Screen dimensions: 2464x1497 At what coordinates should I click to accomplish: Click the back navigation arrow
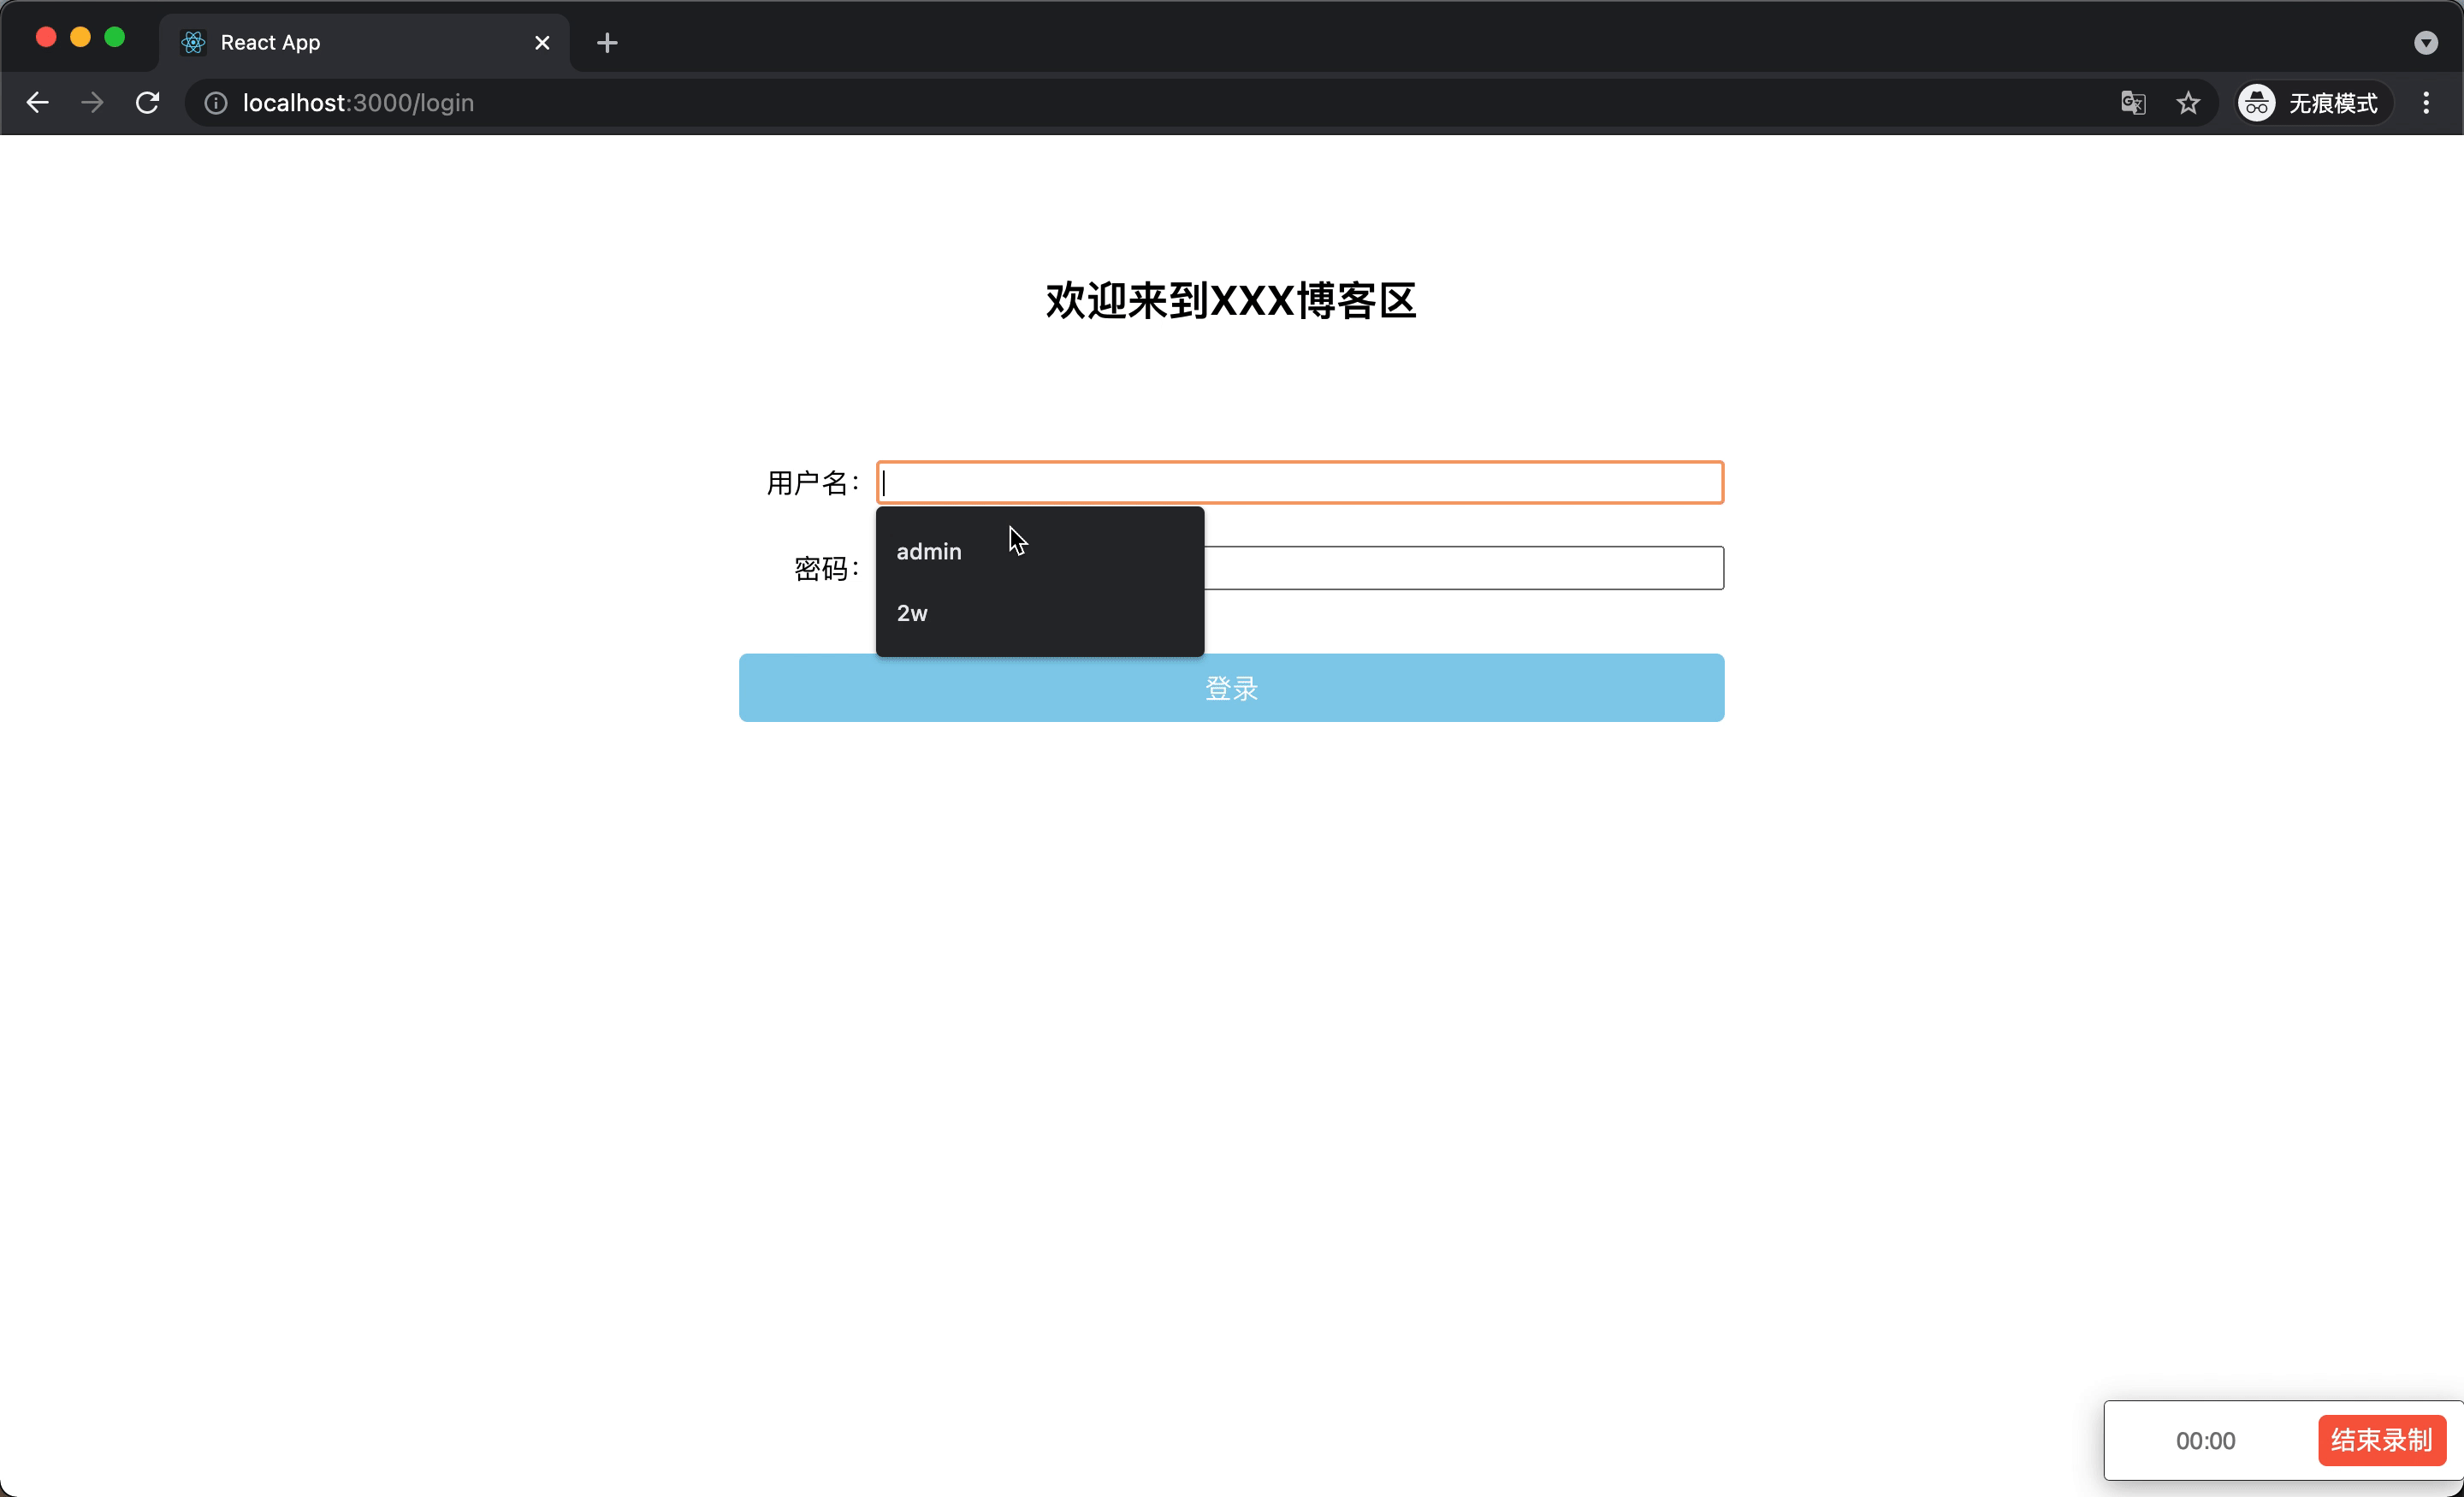37,102
